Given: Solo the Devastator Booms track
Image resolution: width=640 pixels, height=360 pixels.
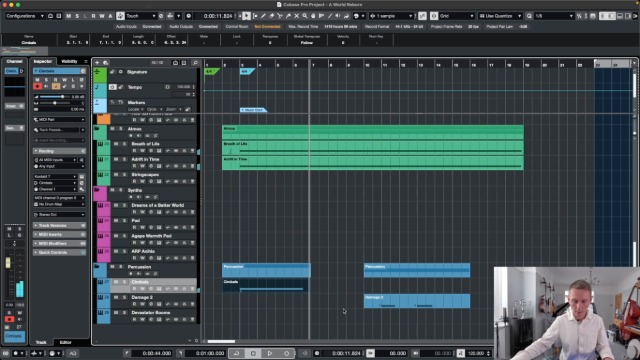Looking at the screenshot, I should [124, 313].
